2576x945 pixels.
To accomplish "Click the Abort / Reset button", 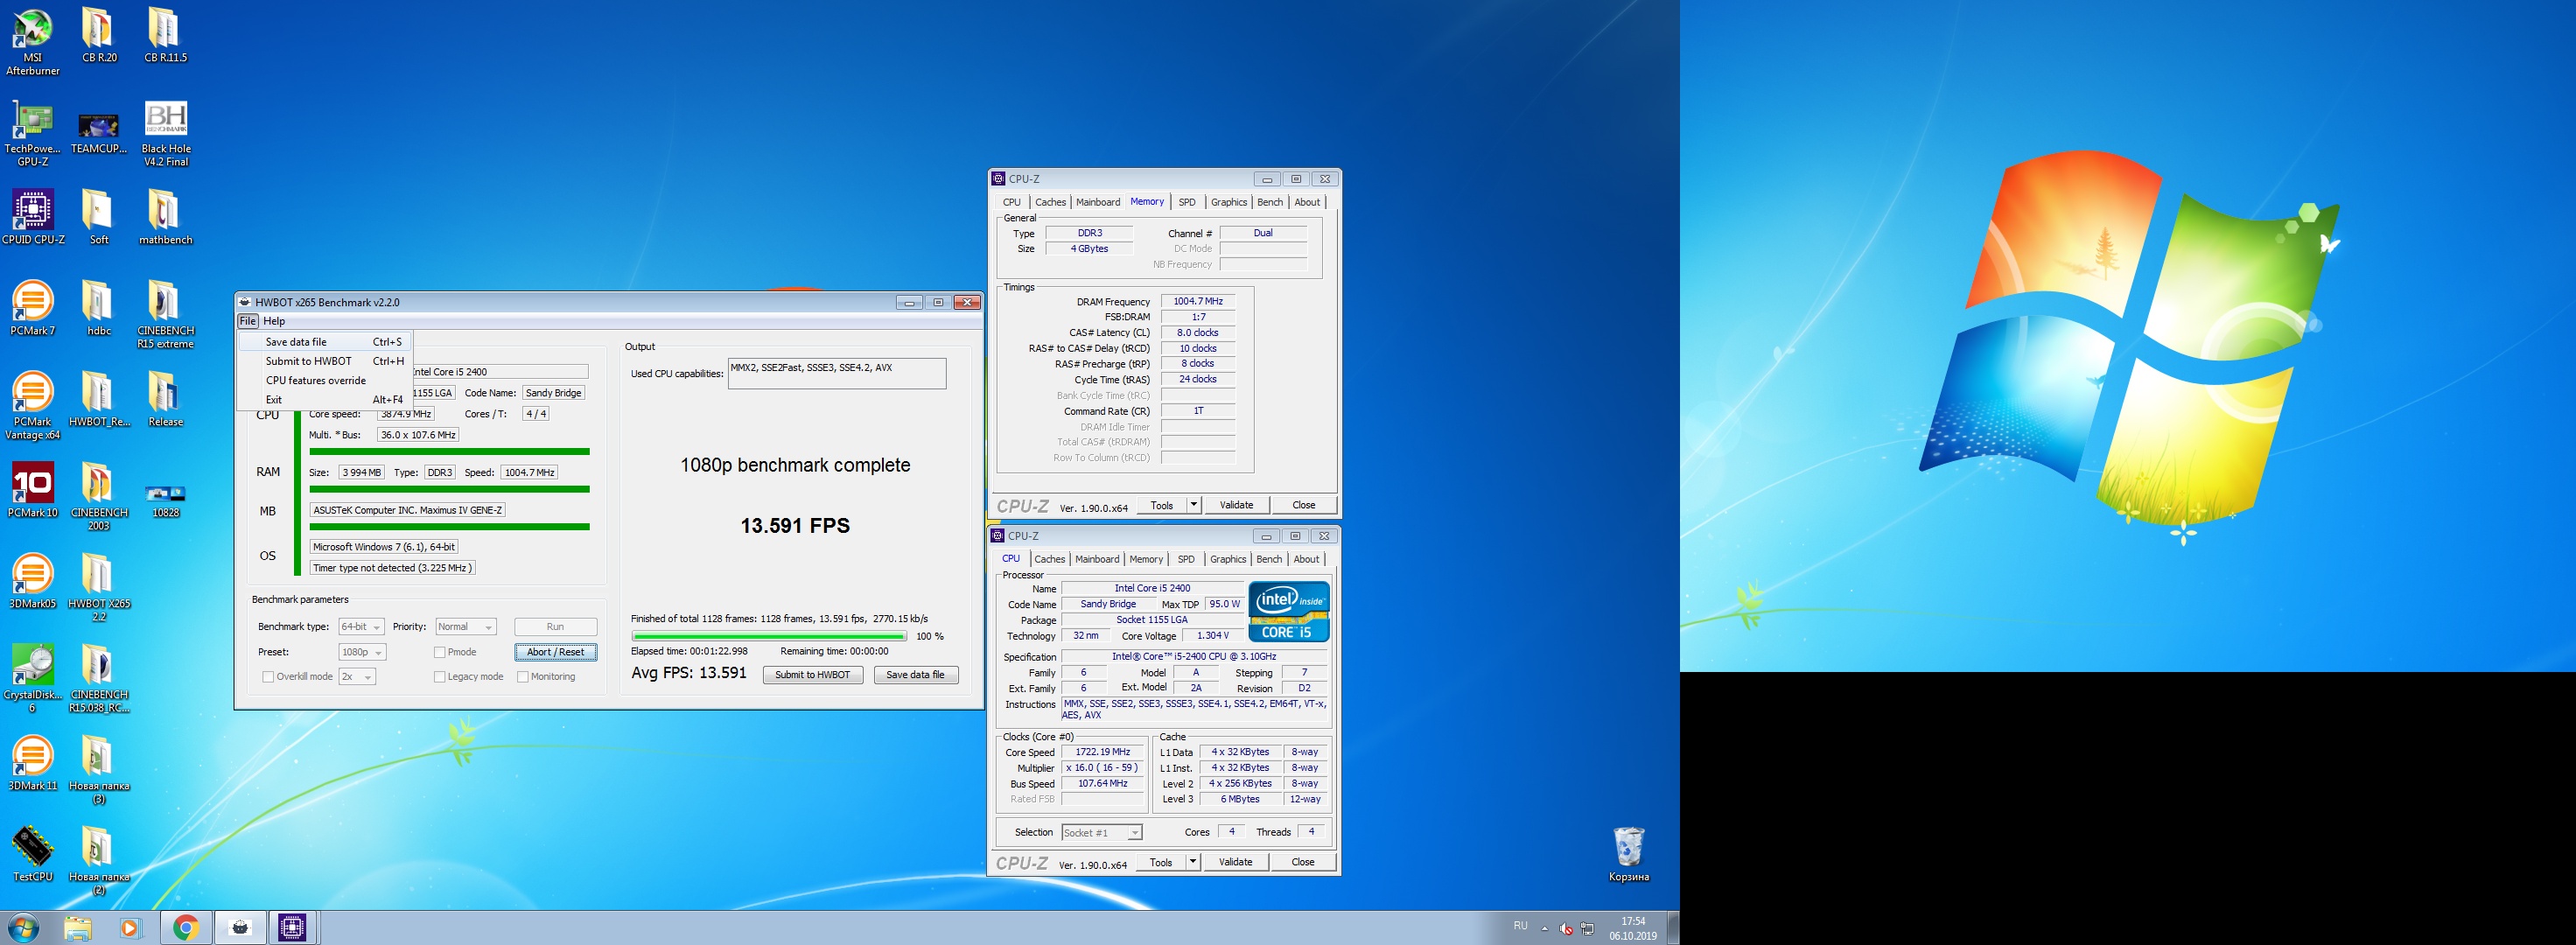I will click(556, 652).
